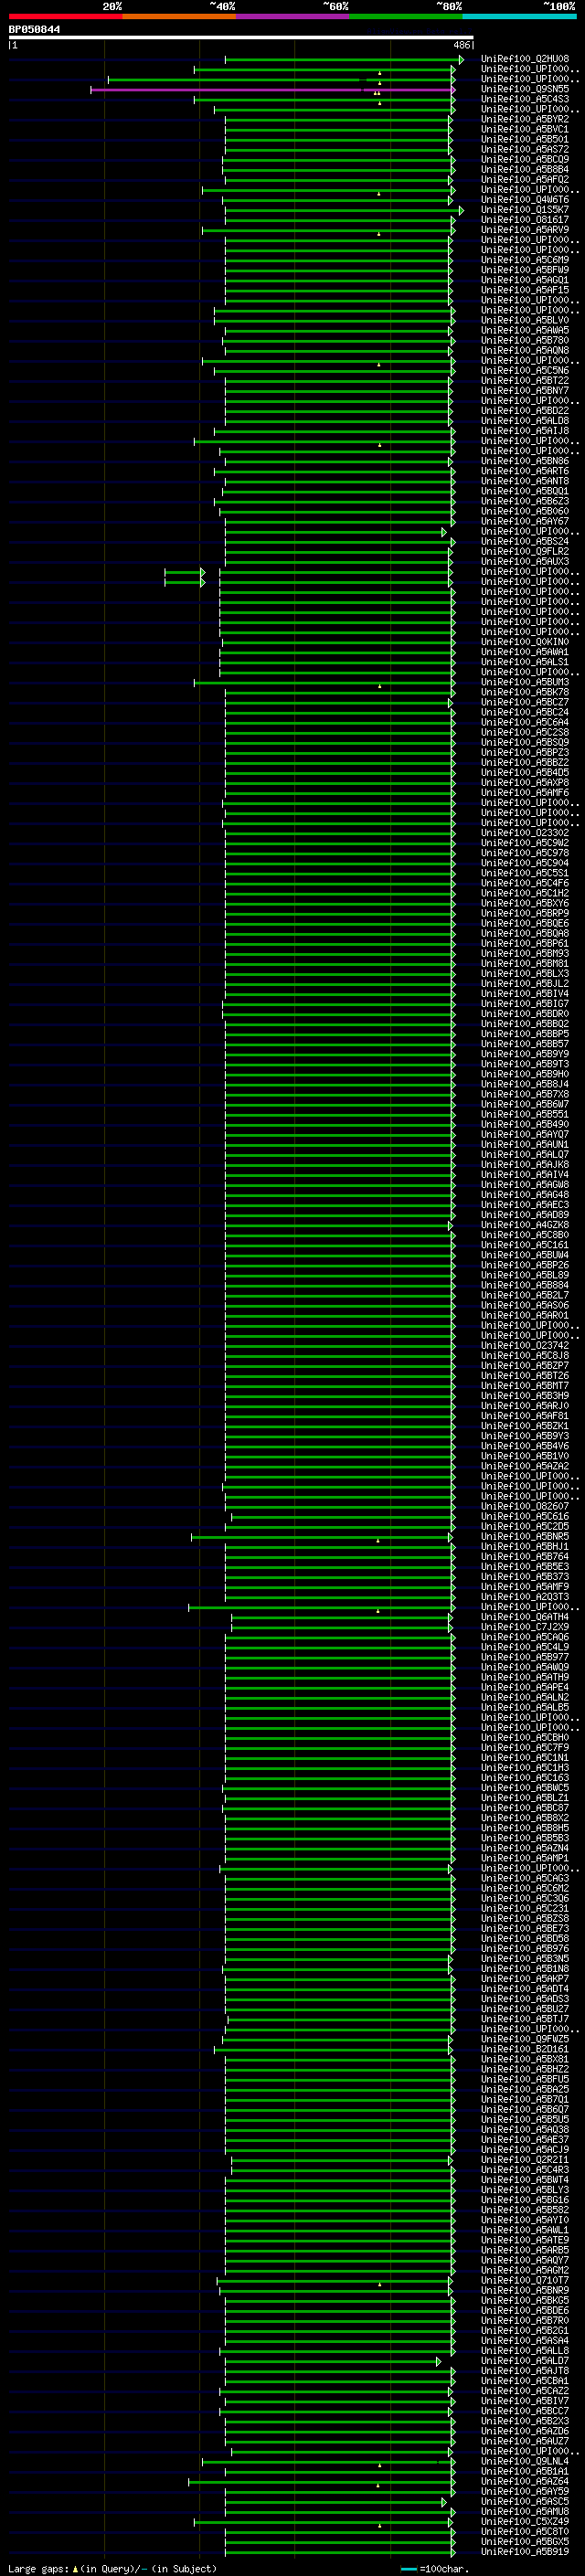The width and height of the screenshot is (585, 2576).
Task: Select label UniRef100_Q6ATH4
Action: click(x=525, y=1618)
